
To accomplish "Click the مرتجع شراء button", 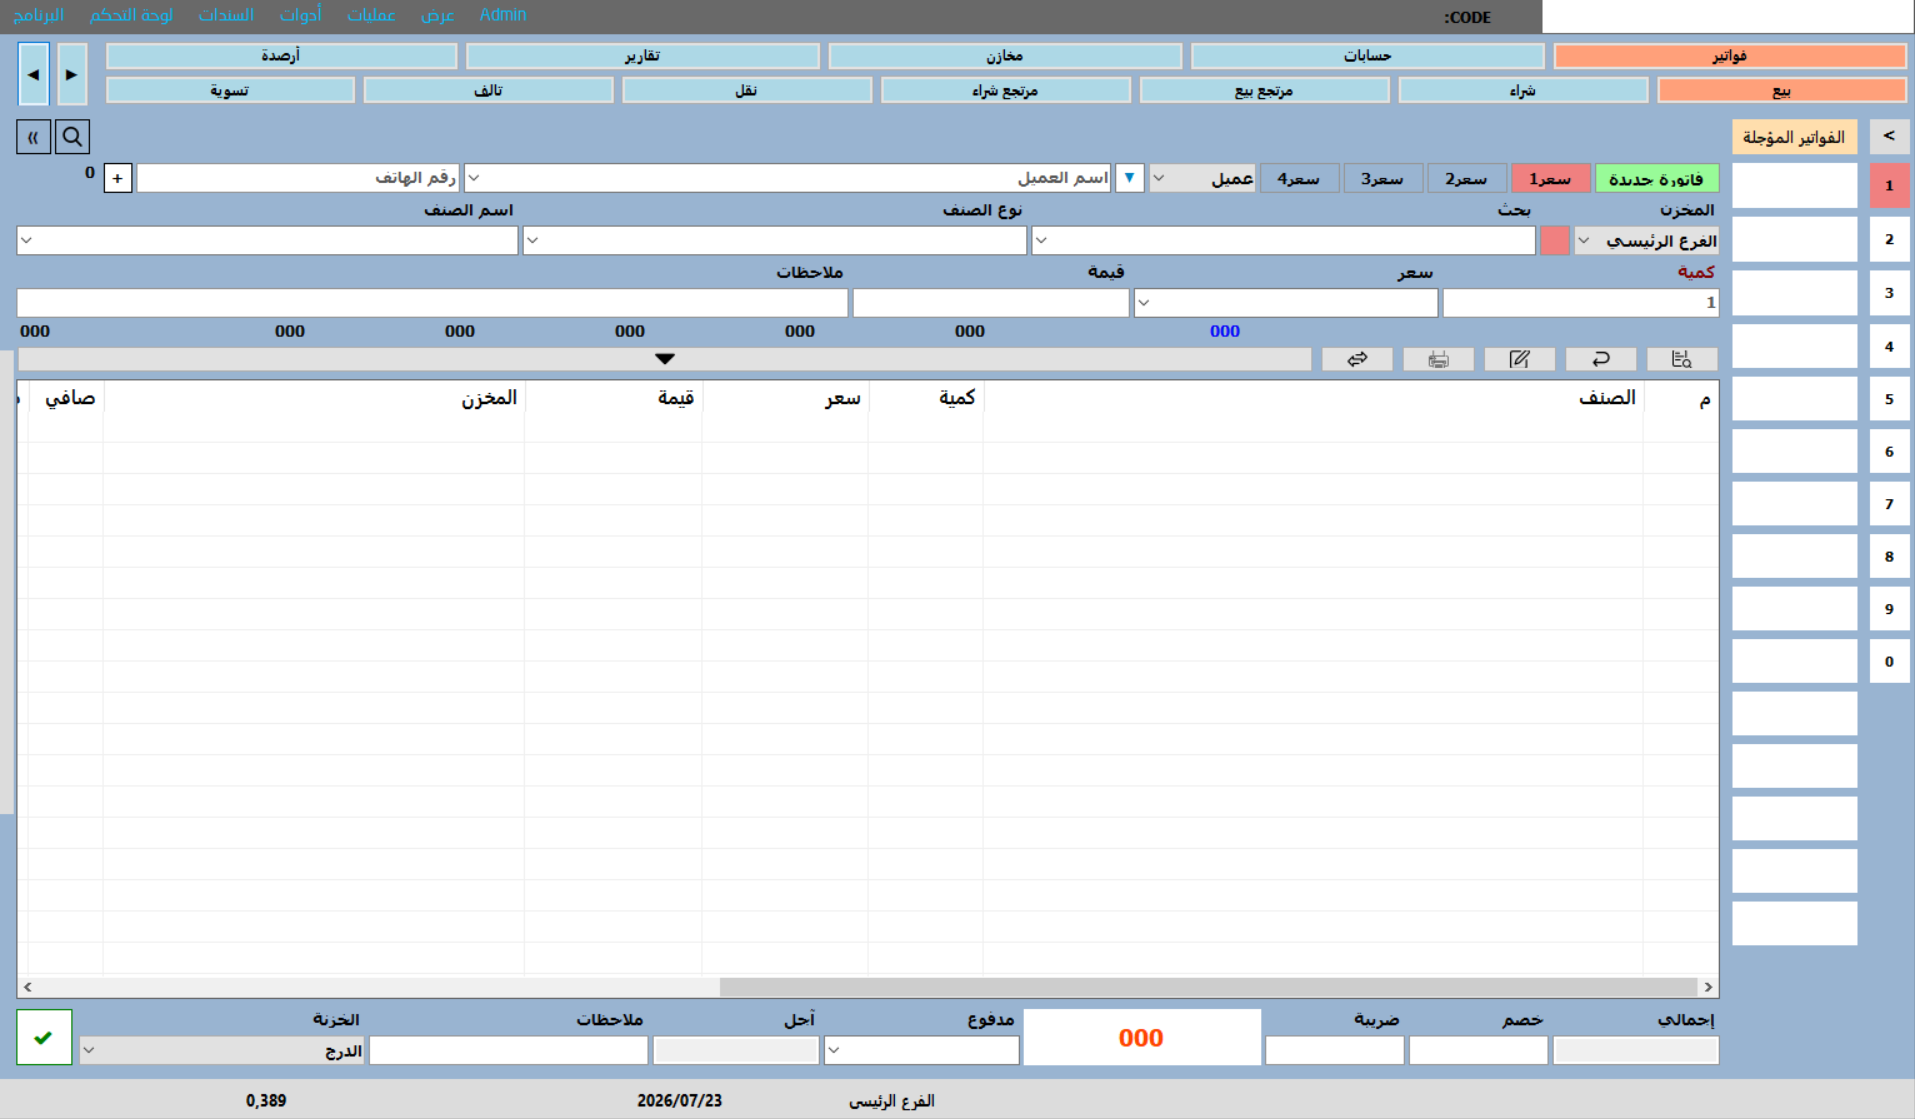I will (1005, 91).
